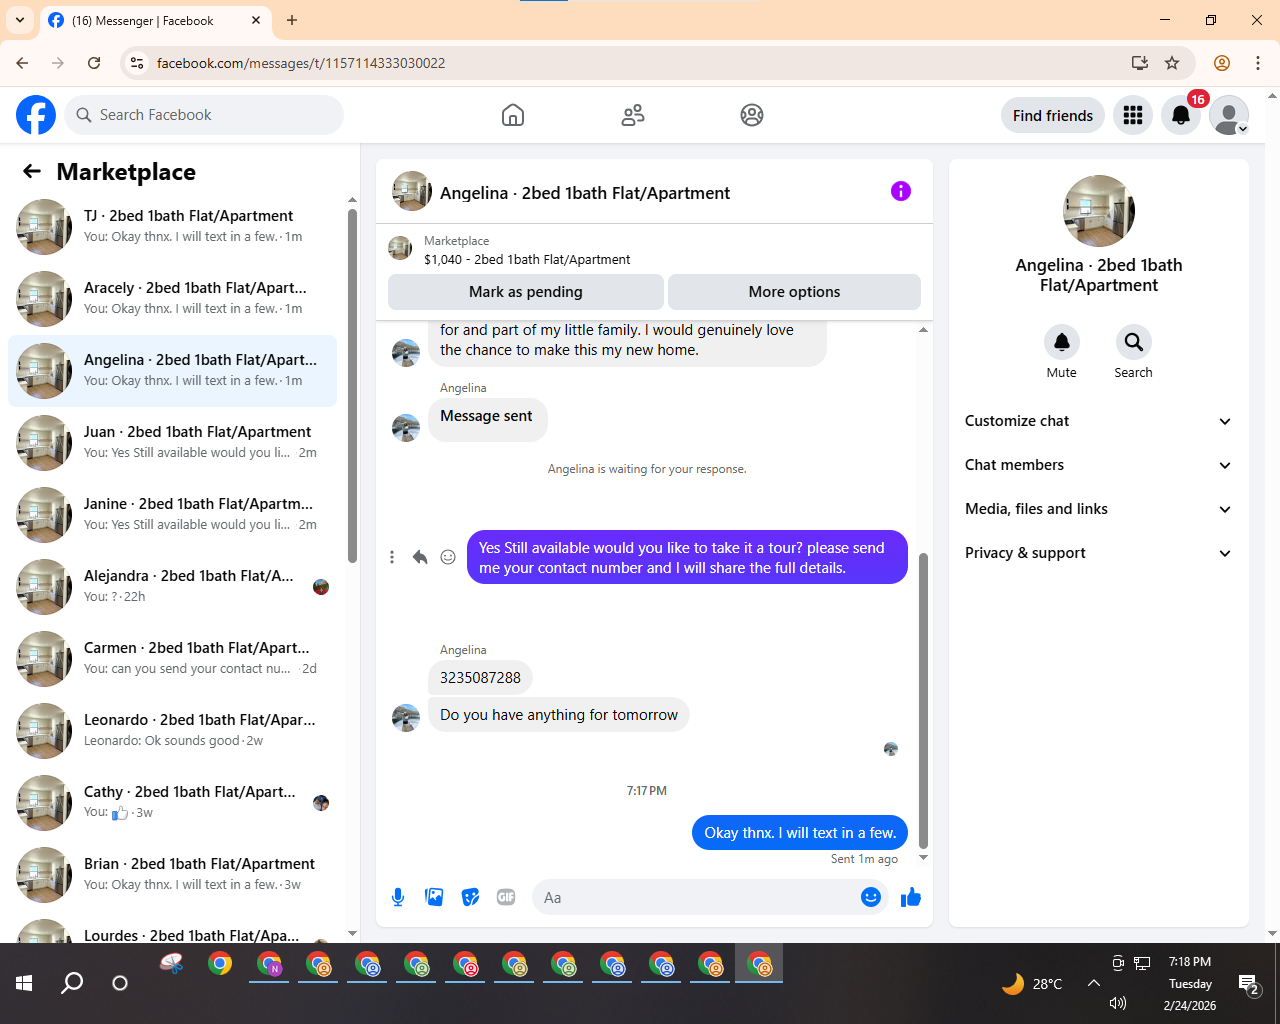Mute the Angelina conversation

pos(1062,342)
